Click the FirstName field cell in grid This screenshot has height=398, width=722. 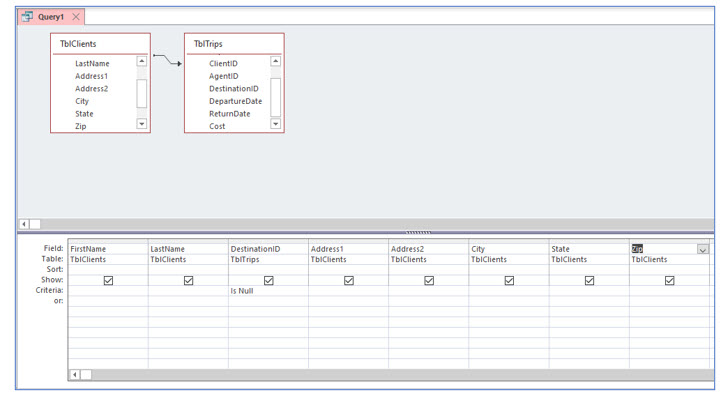pyautogui.click(x=108, y=249)
